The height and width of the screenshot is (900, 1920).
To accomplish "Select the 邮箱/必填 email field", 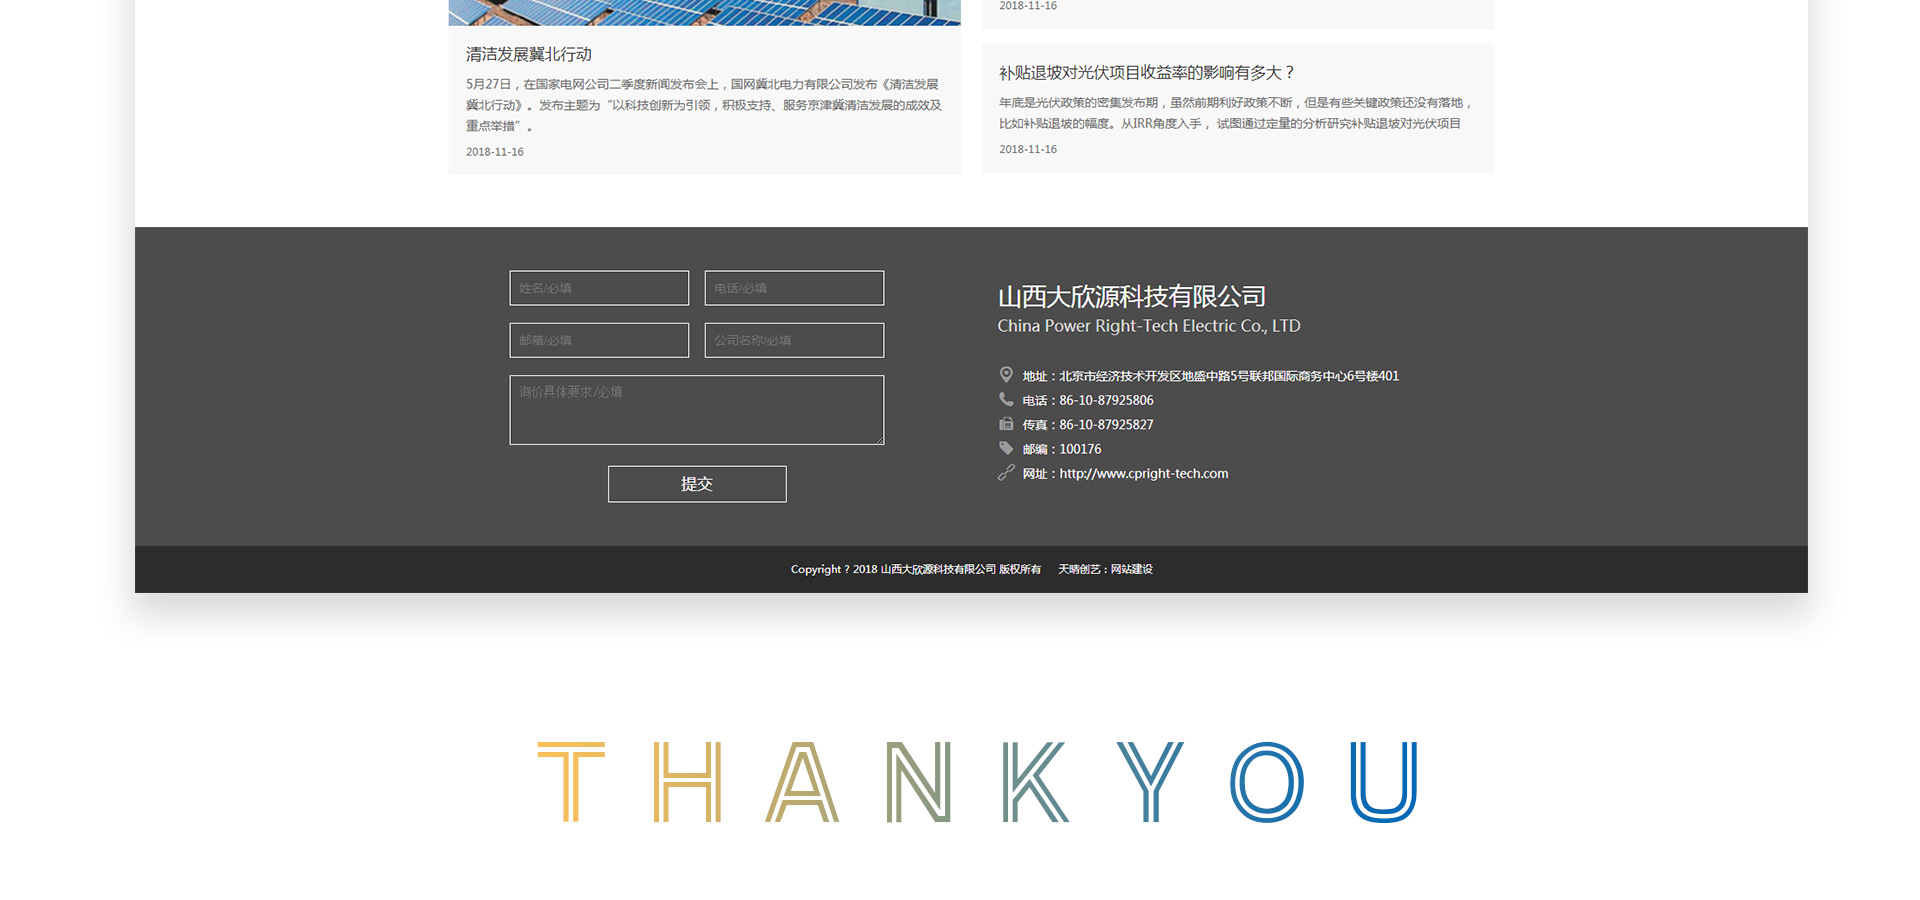I will (599, 340).
